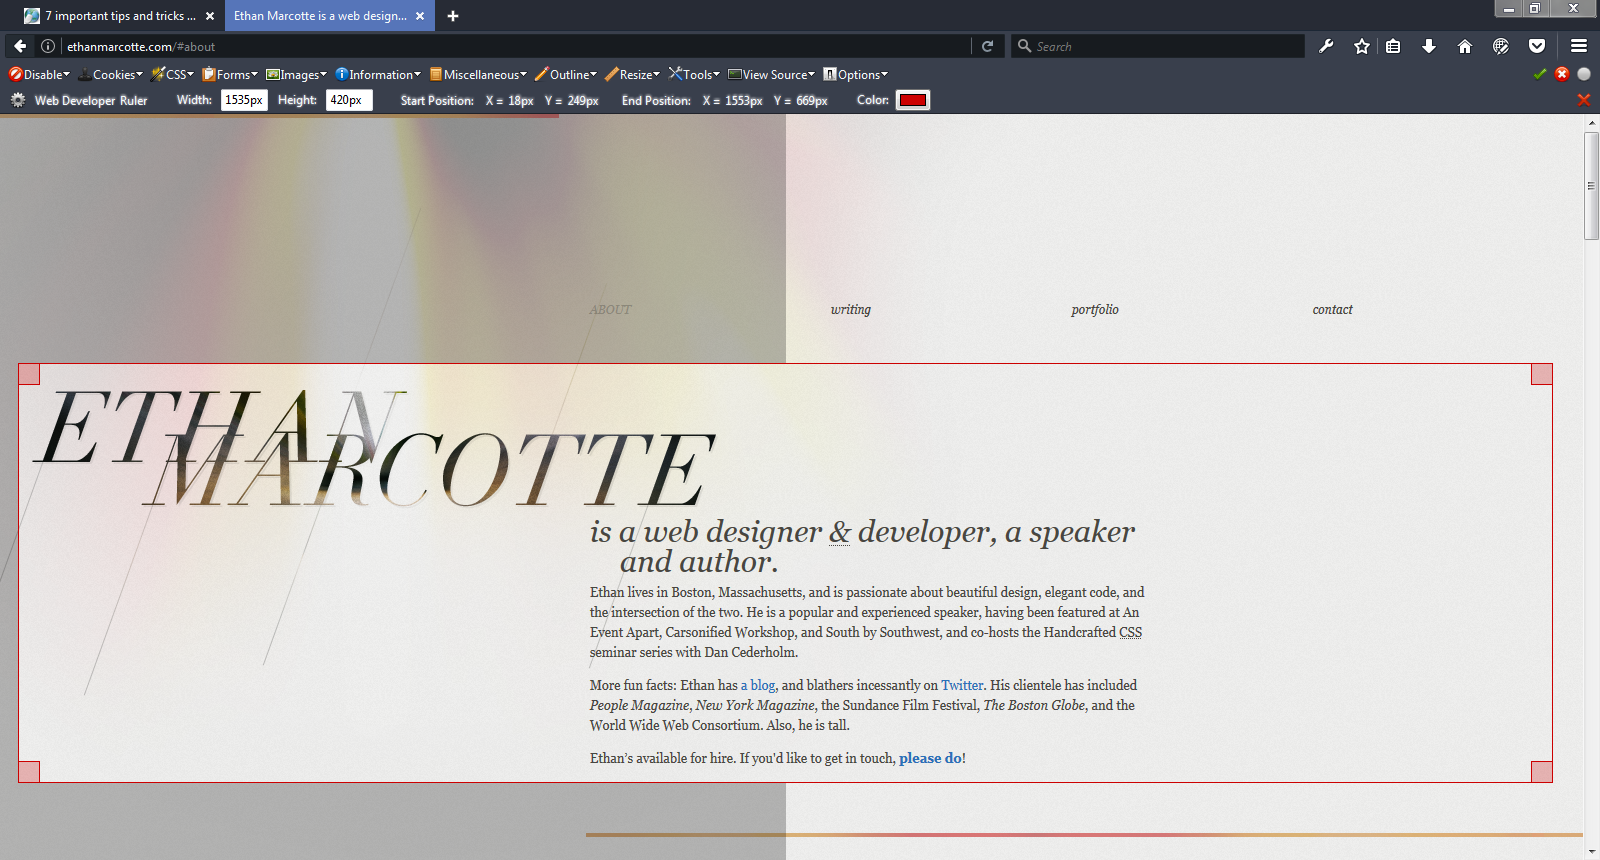
Task: Click the Web Developer Ruler gear icon
Action: click(18, 100)
